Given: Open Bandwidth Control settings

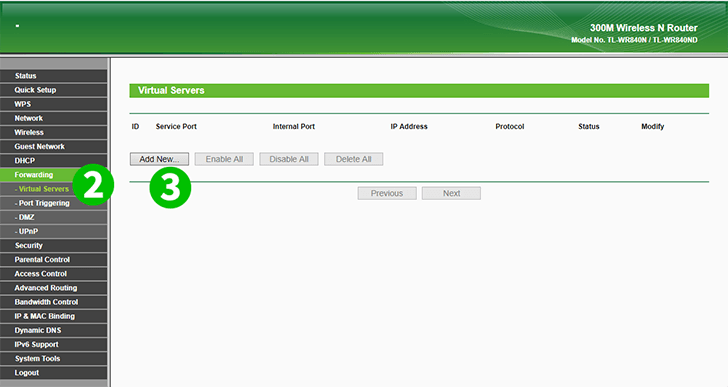Looking at the screenshot, I should (x=54, y=302).
